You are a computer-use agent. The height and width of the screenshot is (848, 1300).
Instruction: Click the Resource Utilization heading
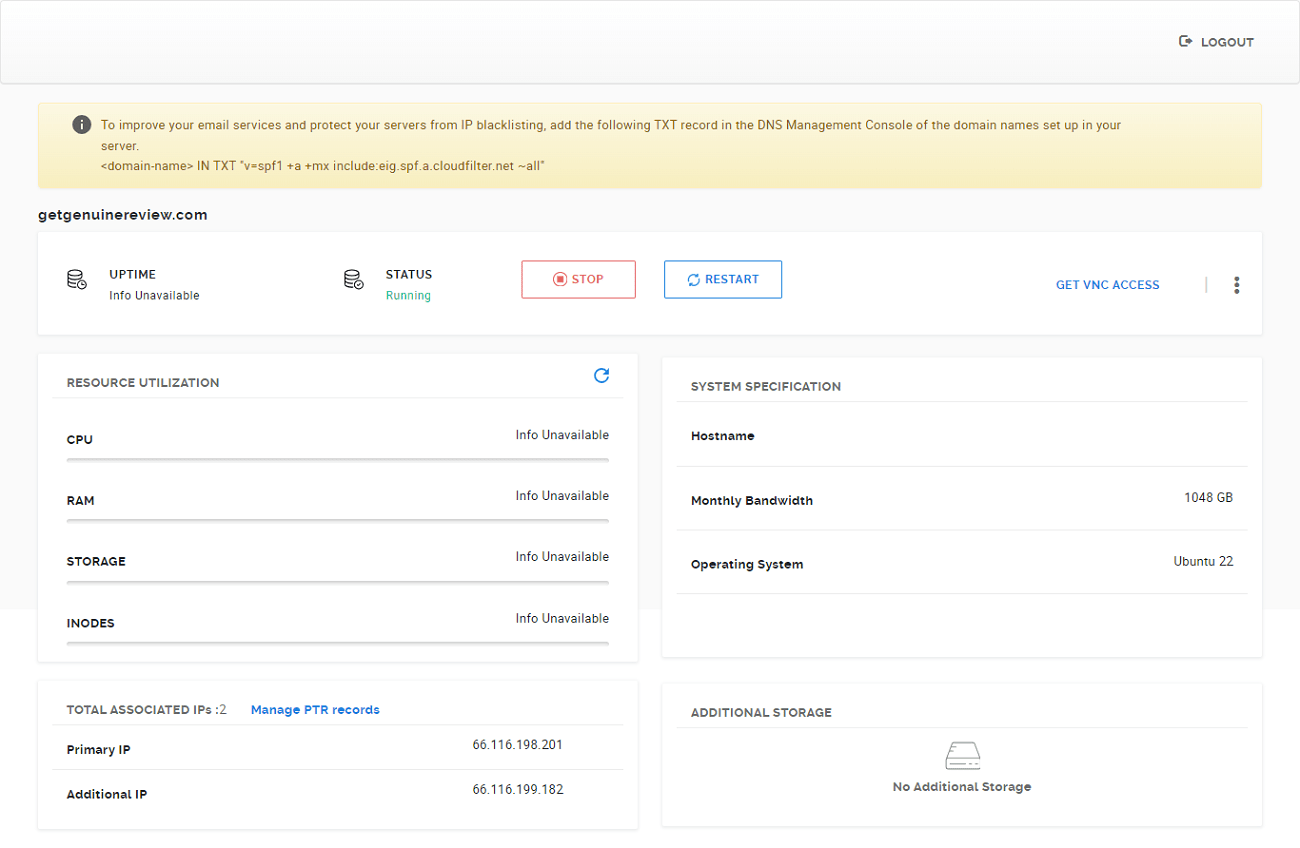(143, 383)
